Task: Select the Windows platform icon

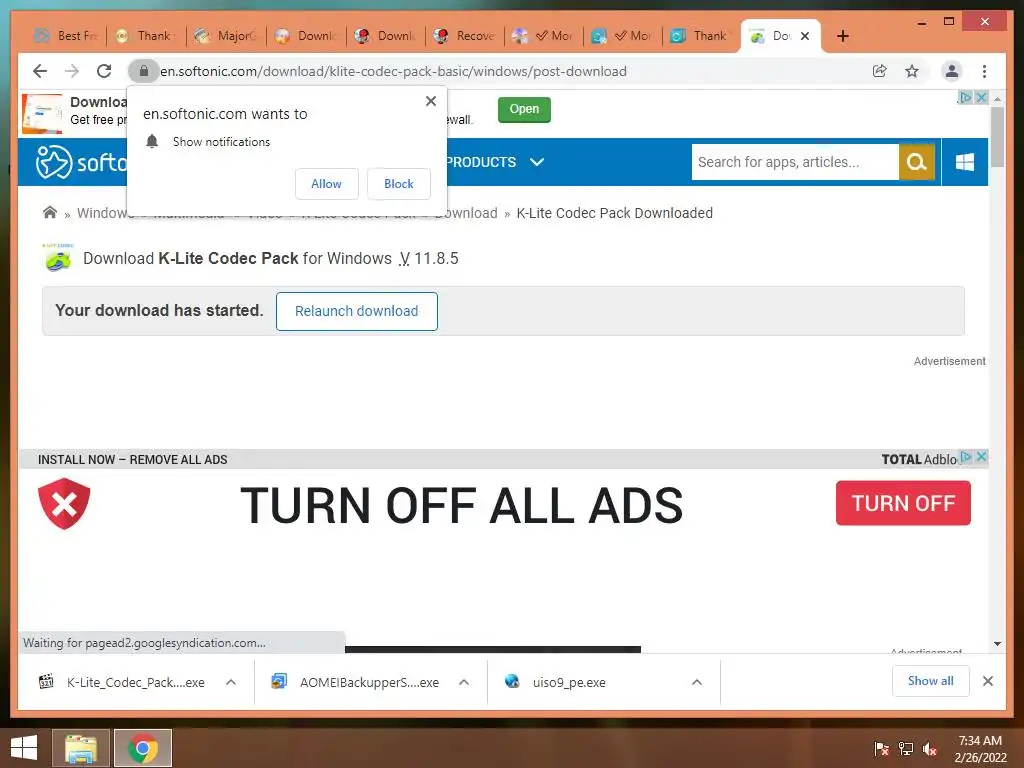Action: [965, 162]
